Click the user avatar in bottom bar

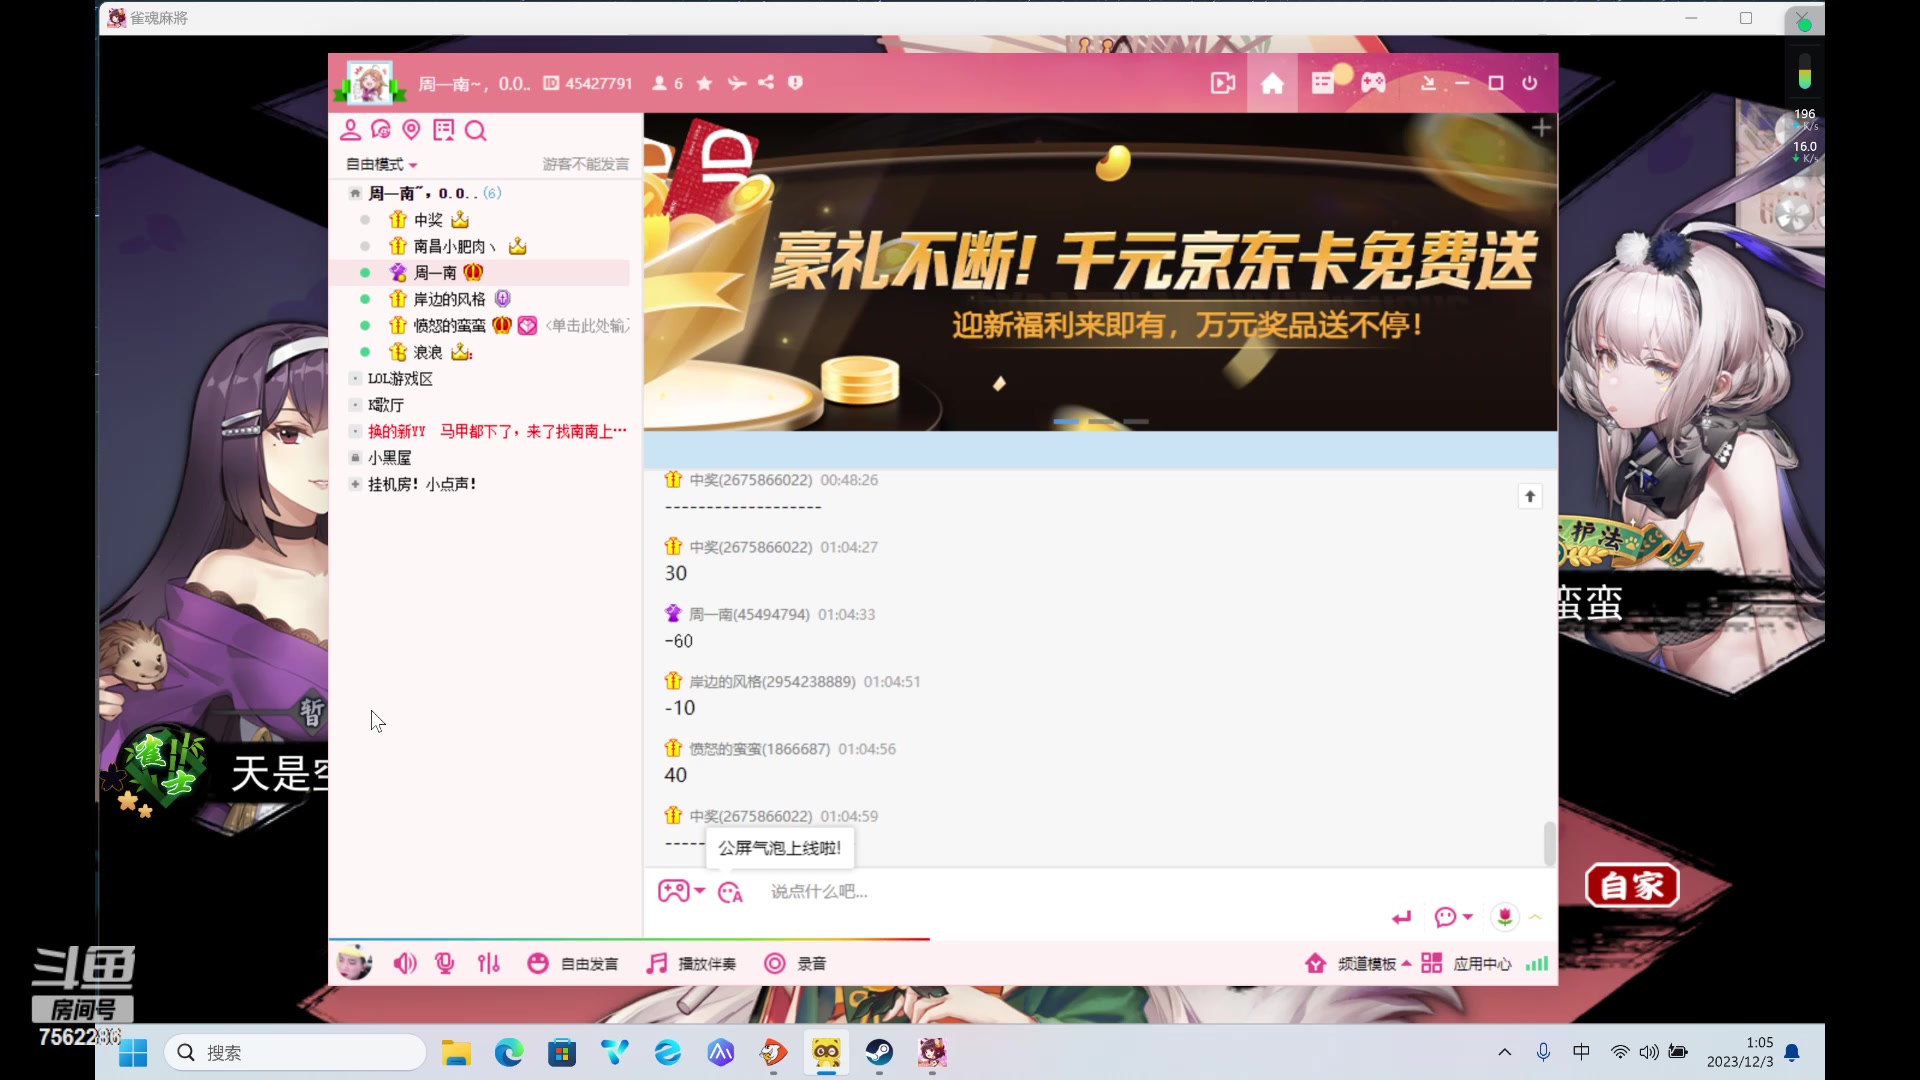click(354, 963)
